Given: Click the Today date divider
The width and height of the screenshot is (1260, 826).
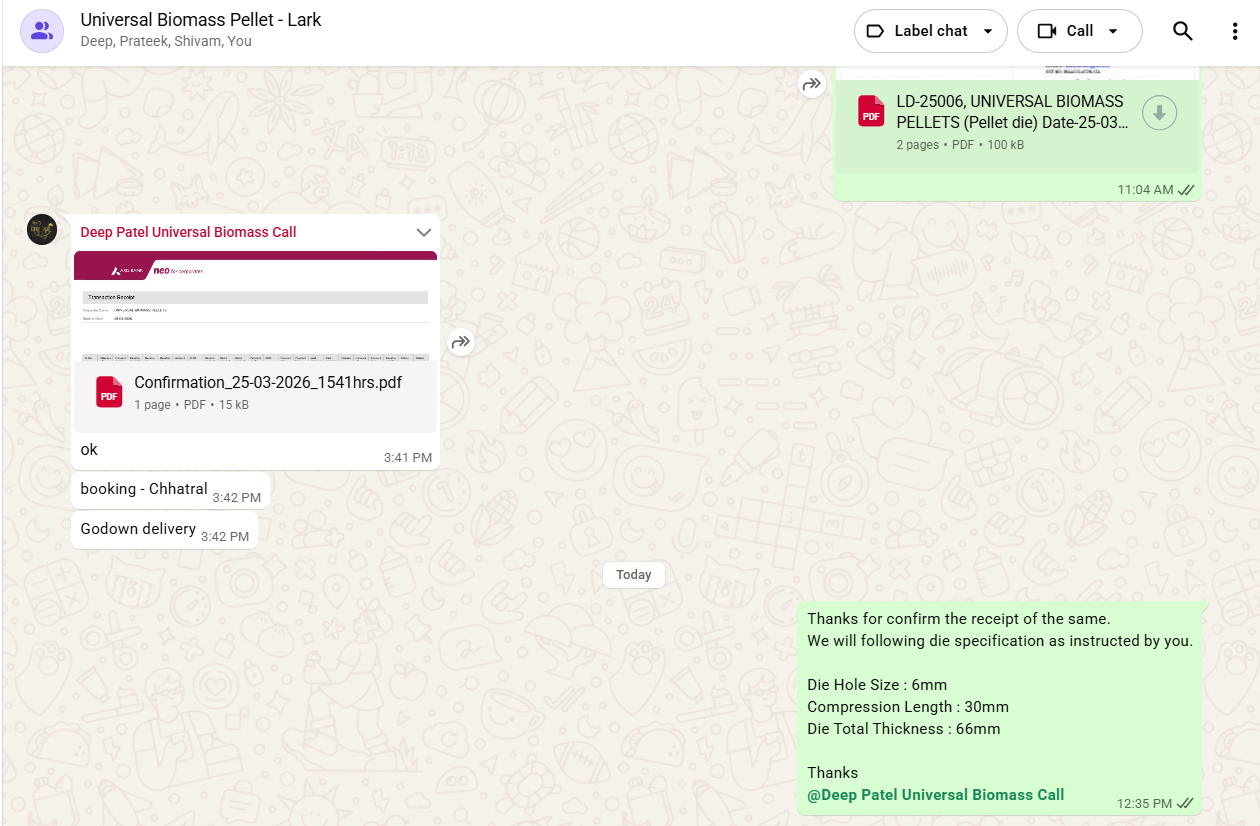Looking at the screenshot, I should 633,575.
